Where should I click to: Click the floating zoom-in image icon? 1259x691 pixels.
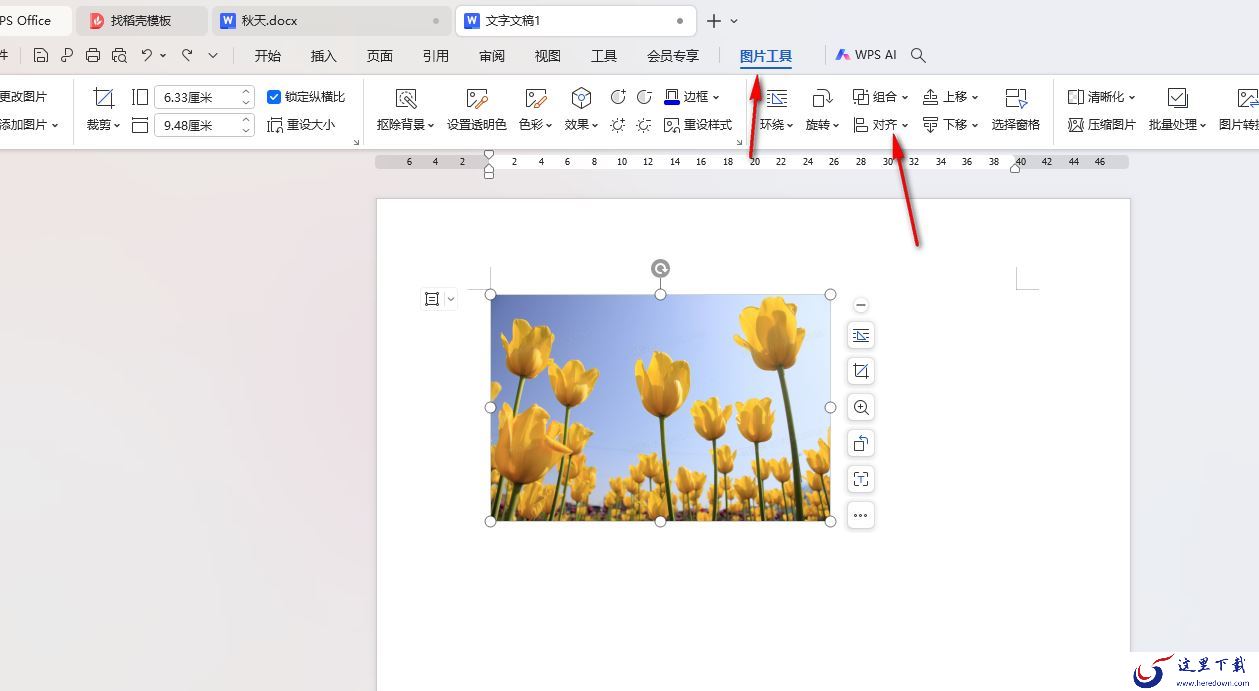[860, 407]
